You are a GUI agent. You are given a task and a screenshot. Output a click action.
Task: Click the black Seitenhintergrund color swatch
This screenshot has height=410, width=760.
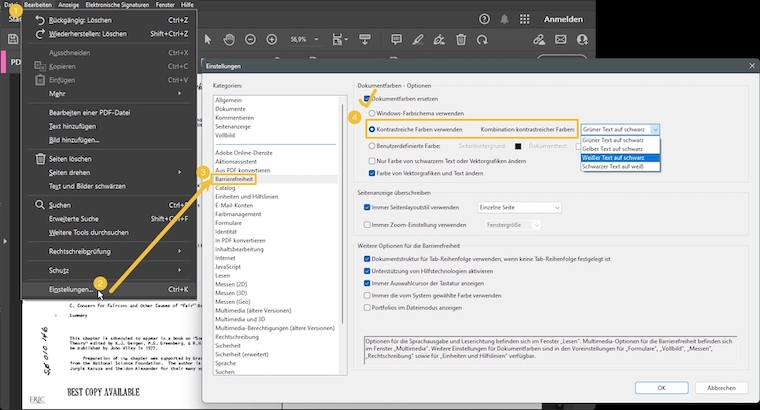click(x=518, y=146)
